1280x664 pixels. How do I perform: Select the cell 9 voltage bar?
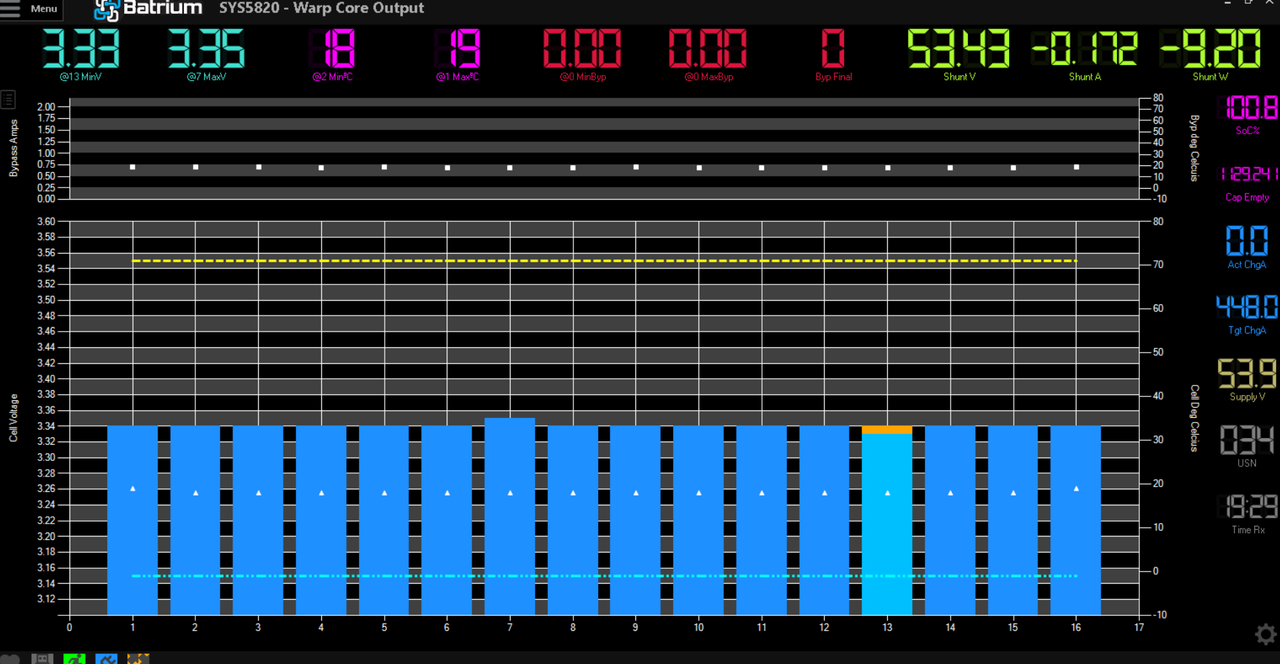tap(636, 520)
